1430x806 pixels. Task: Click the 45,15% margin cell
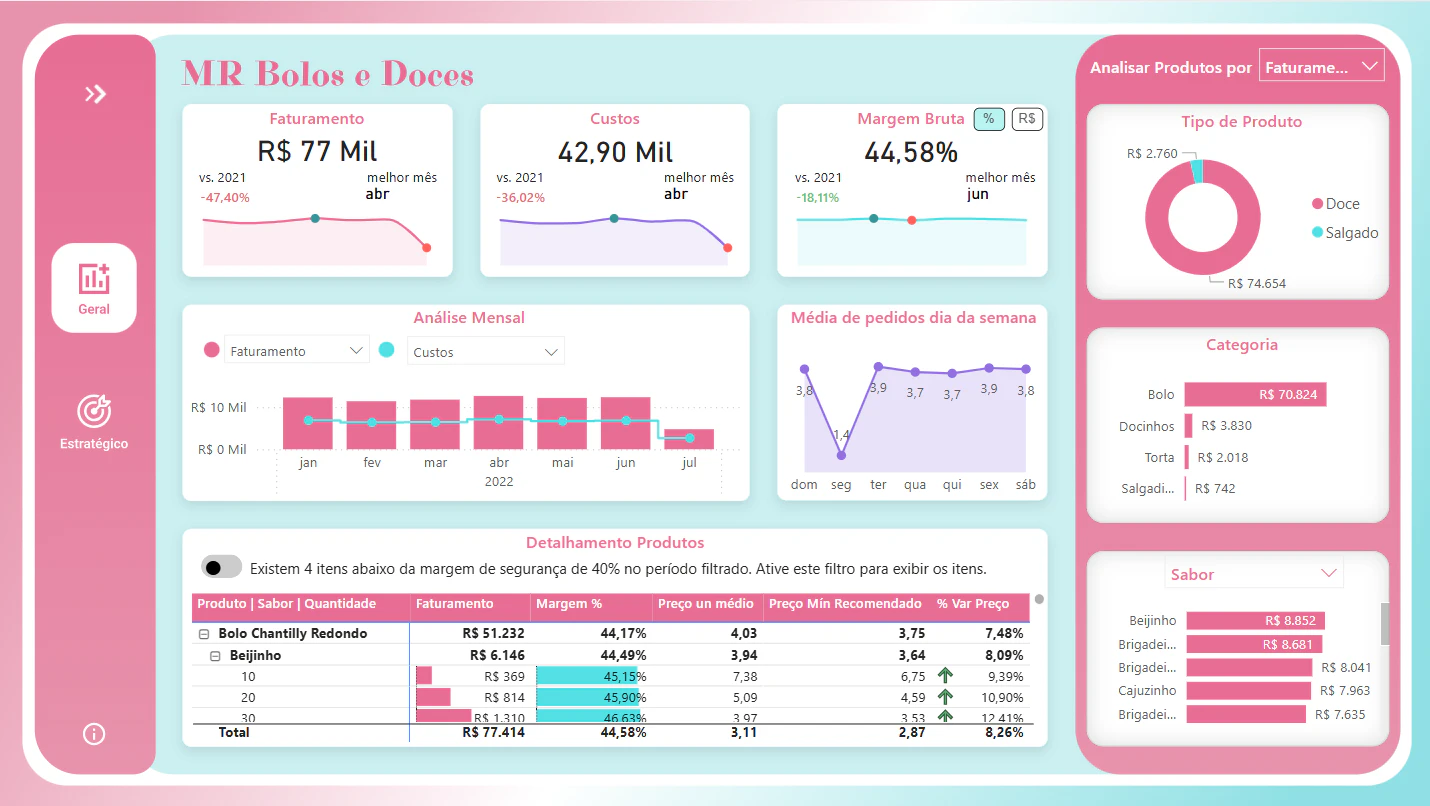(x=592, y=677)
